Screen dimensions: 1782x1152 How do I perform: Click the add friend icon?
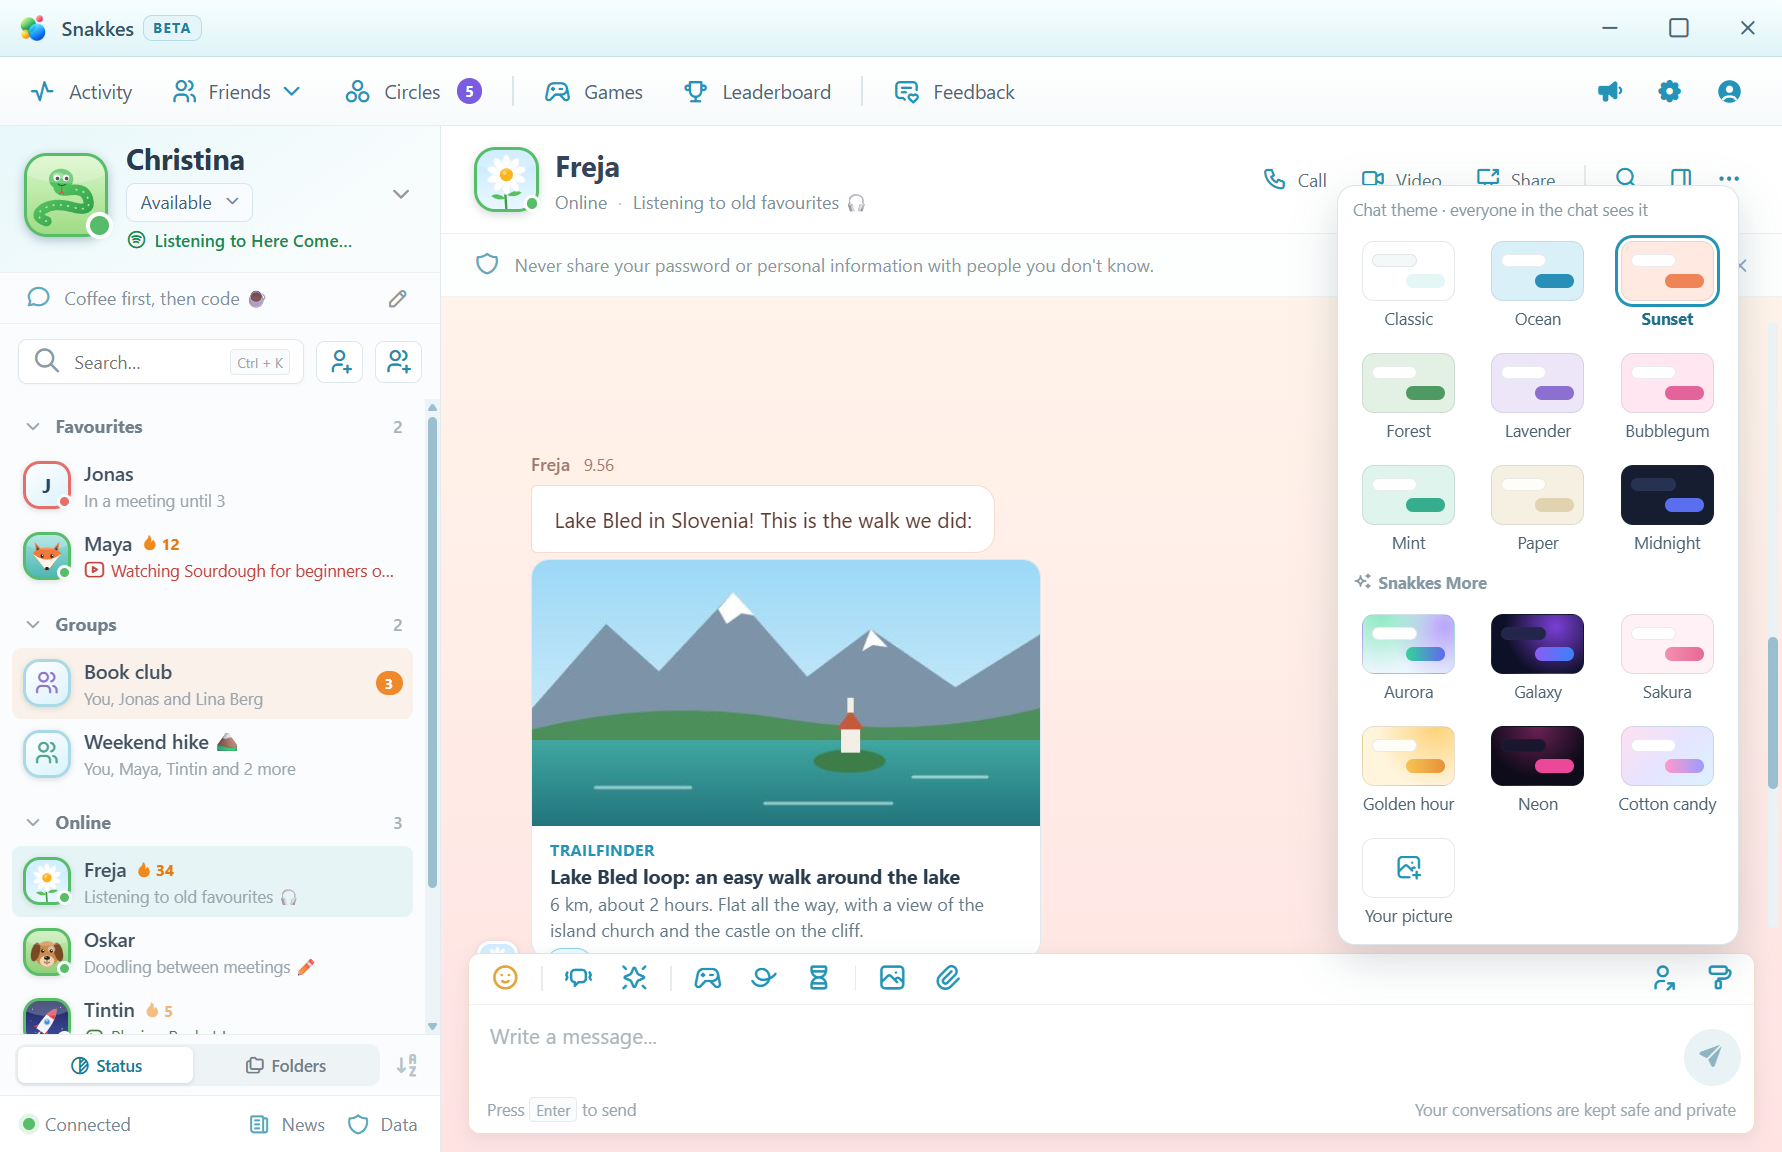tap(340, 362)
